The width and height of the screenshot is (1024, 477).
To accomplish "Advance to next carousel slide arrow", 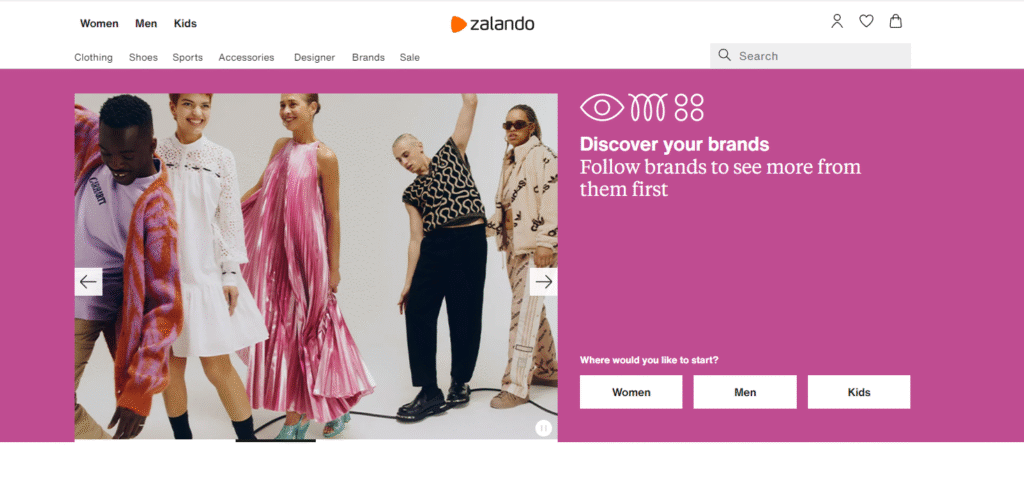I will click(543, 282).
